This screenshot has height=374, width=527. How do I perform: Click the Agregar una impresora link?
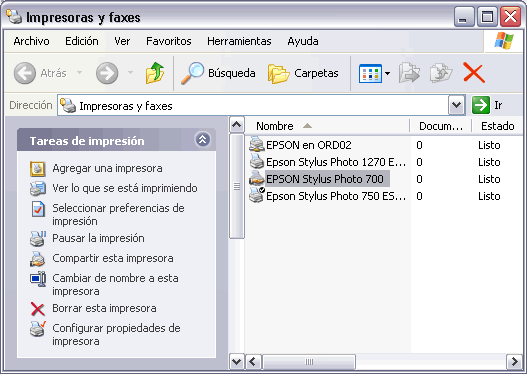tap(107, 168)
